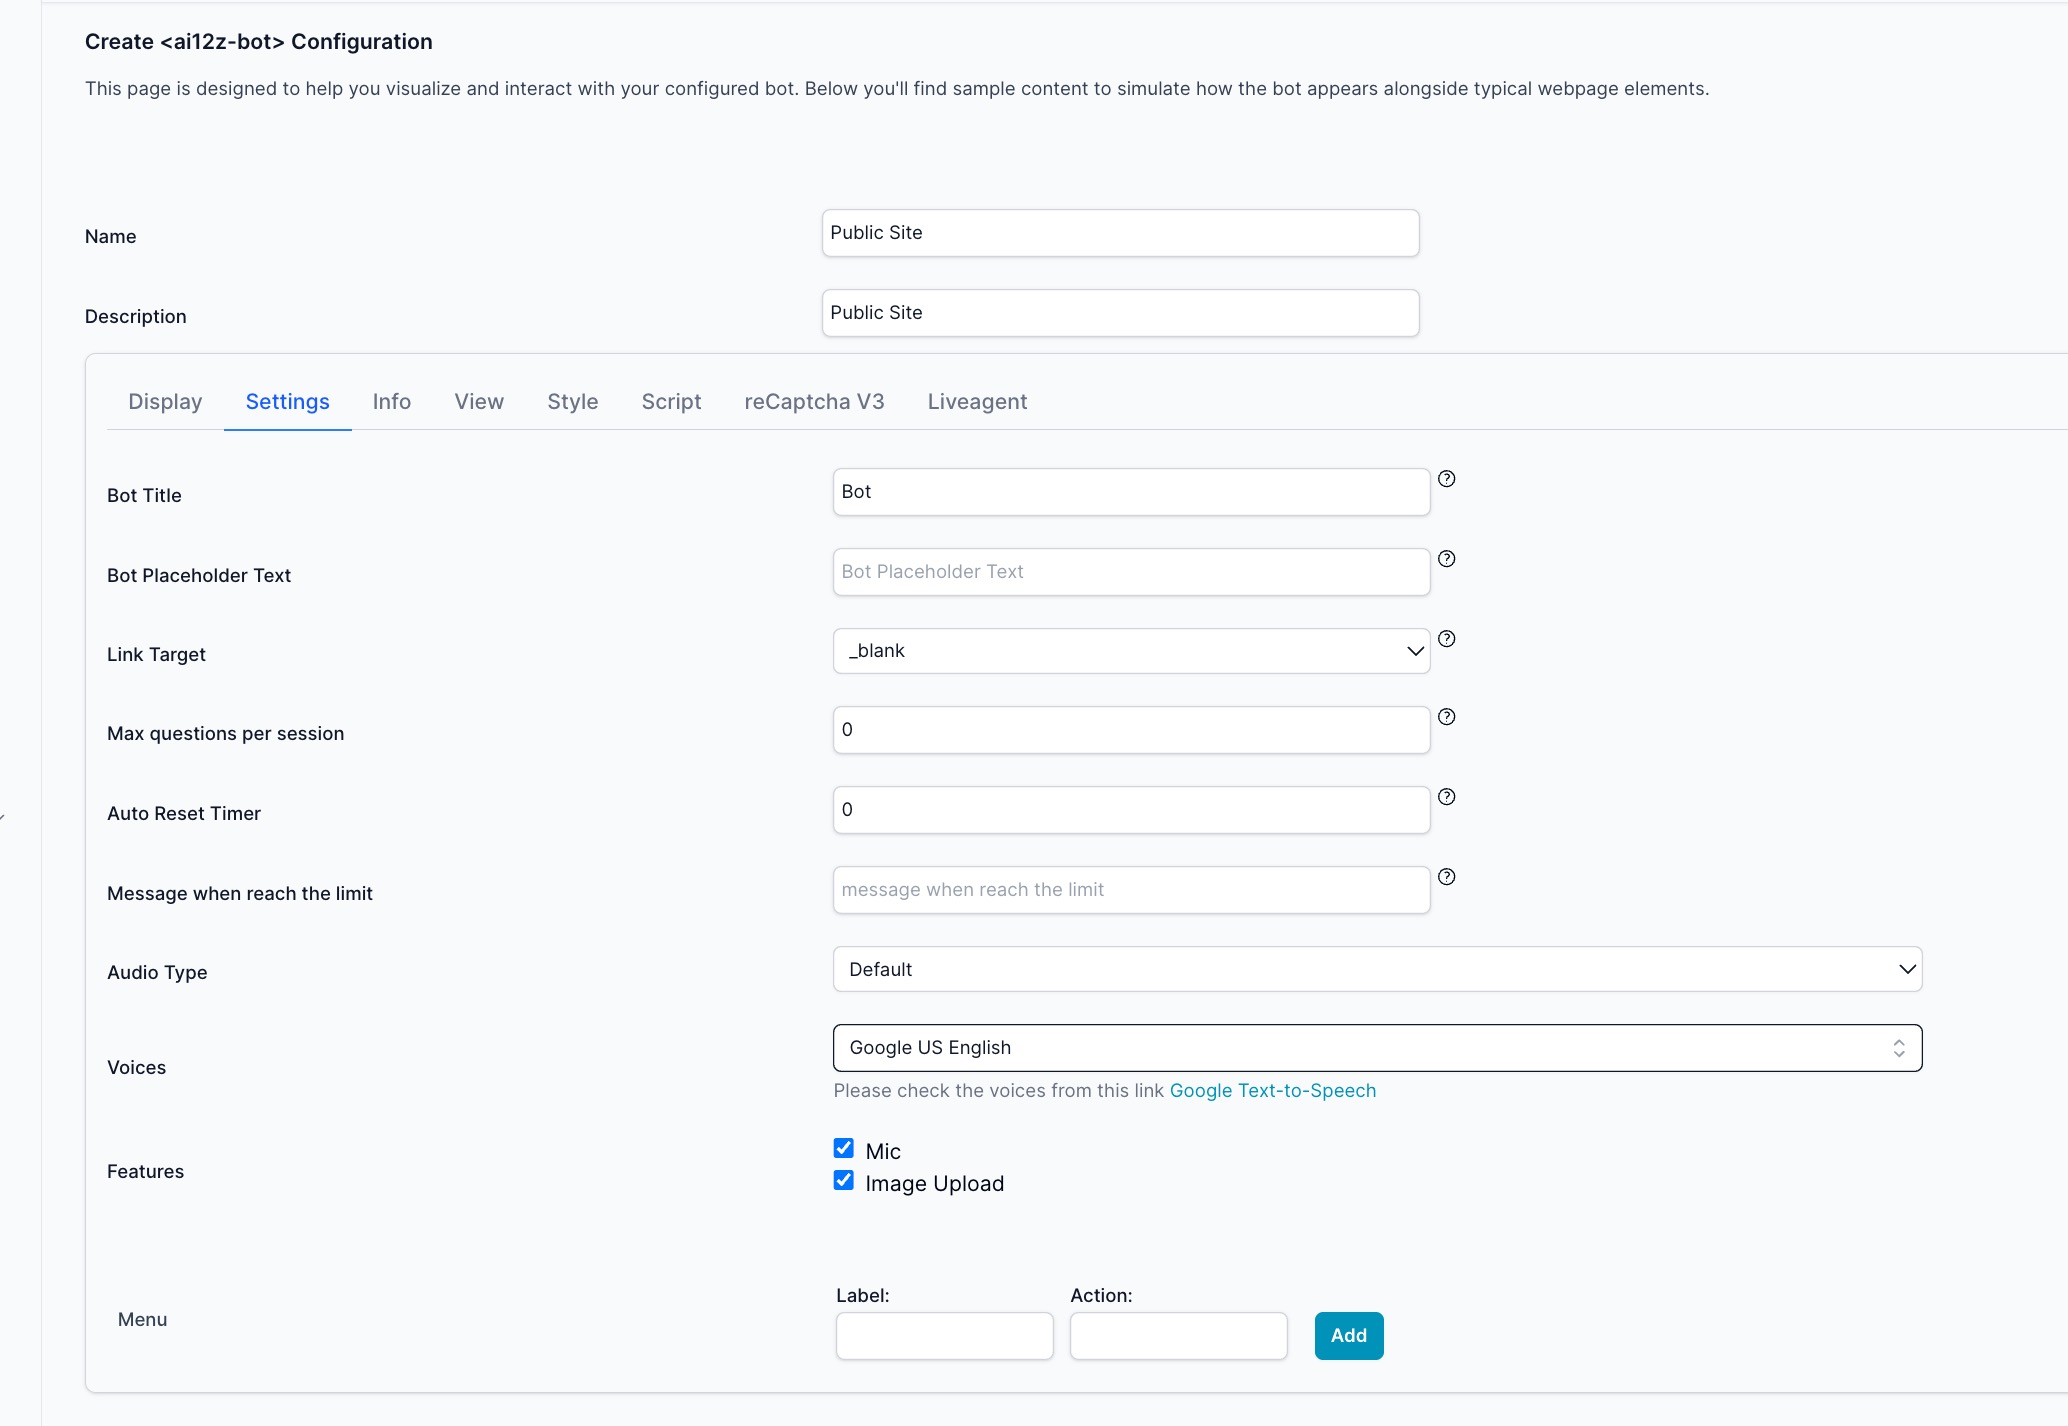Open the Voices Google US English selector
The height and width of the screenshot is (1426, 2068).
1377,1048
